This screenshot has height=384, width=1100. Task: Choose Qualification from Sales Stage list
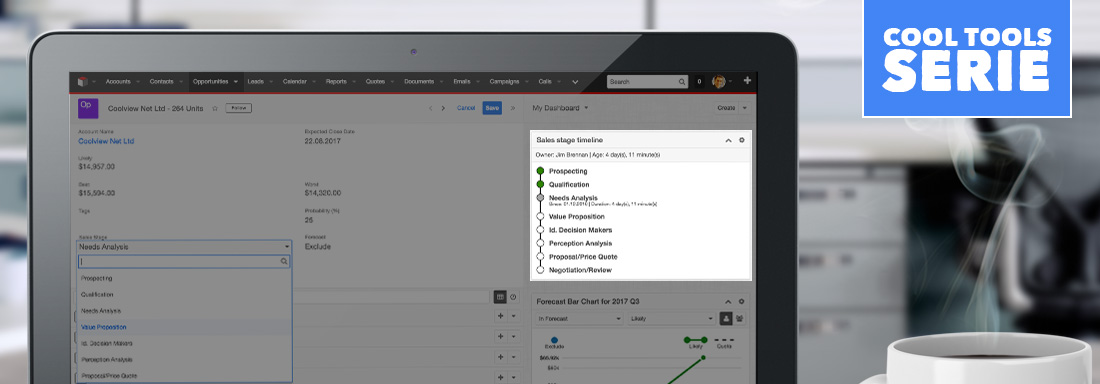click(x=185, y=295)
